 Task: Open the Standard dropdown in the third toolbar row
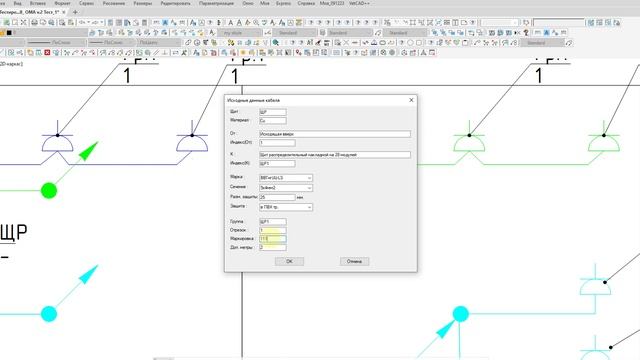tap(542, 42)
